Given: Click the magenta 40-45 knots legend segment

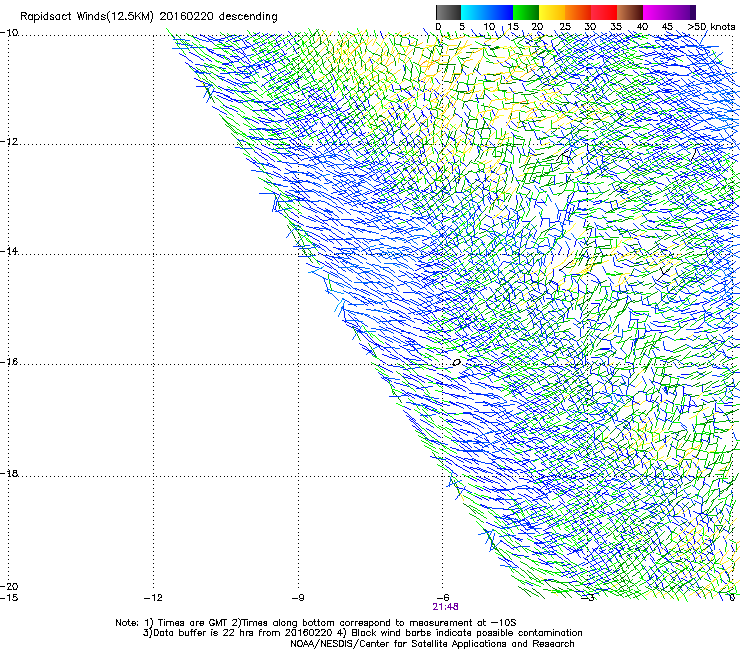Looking at the screenshot, I should click(x=656, y=12).
